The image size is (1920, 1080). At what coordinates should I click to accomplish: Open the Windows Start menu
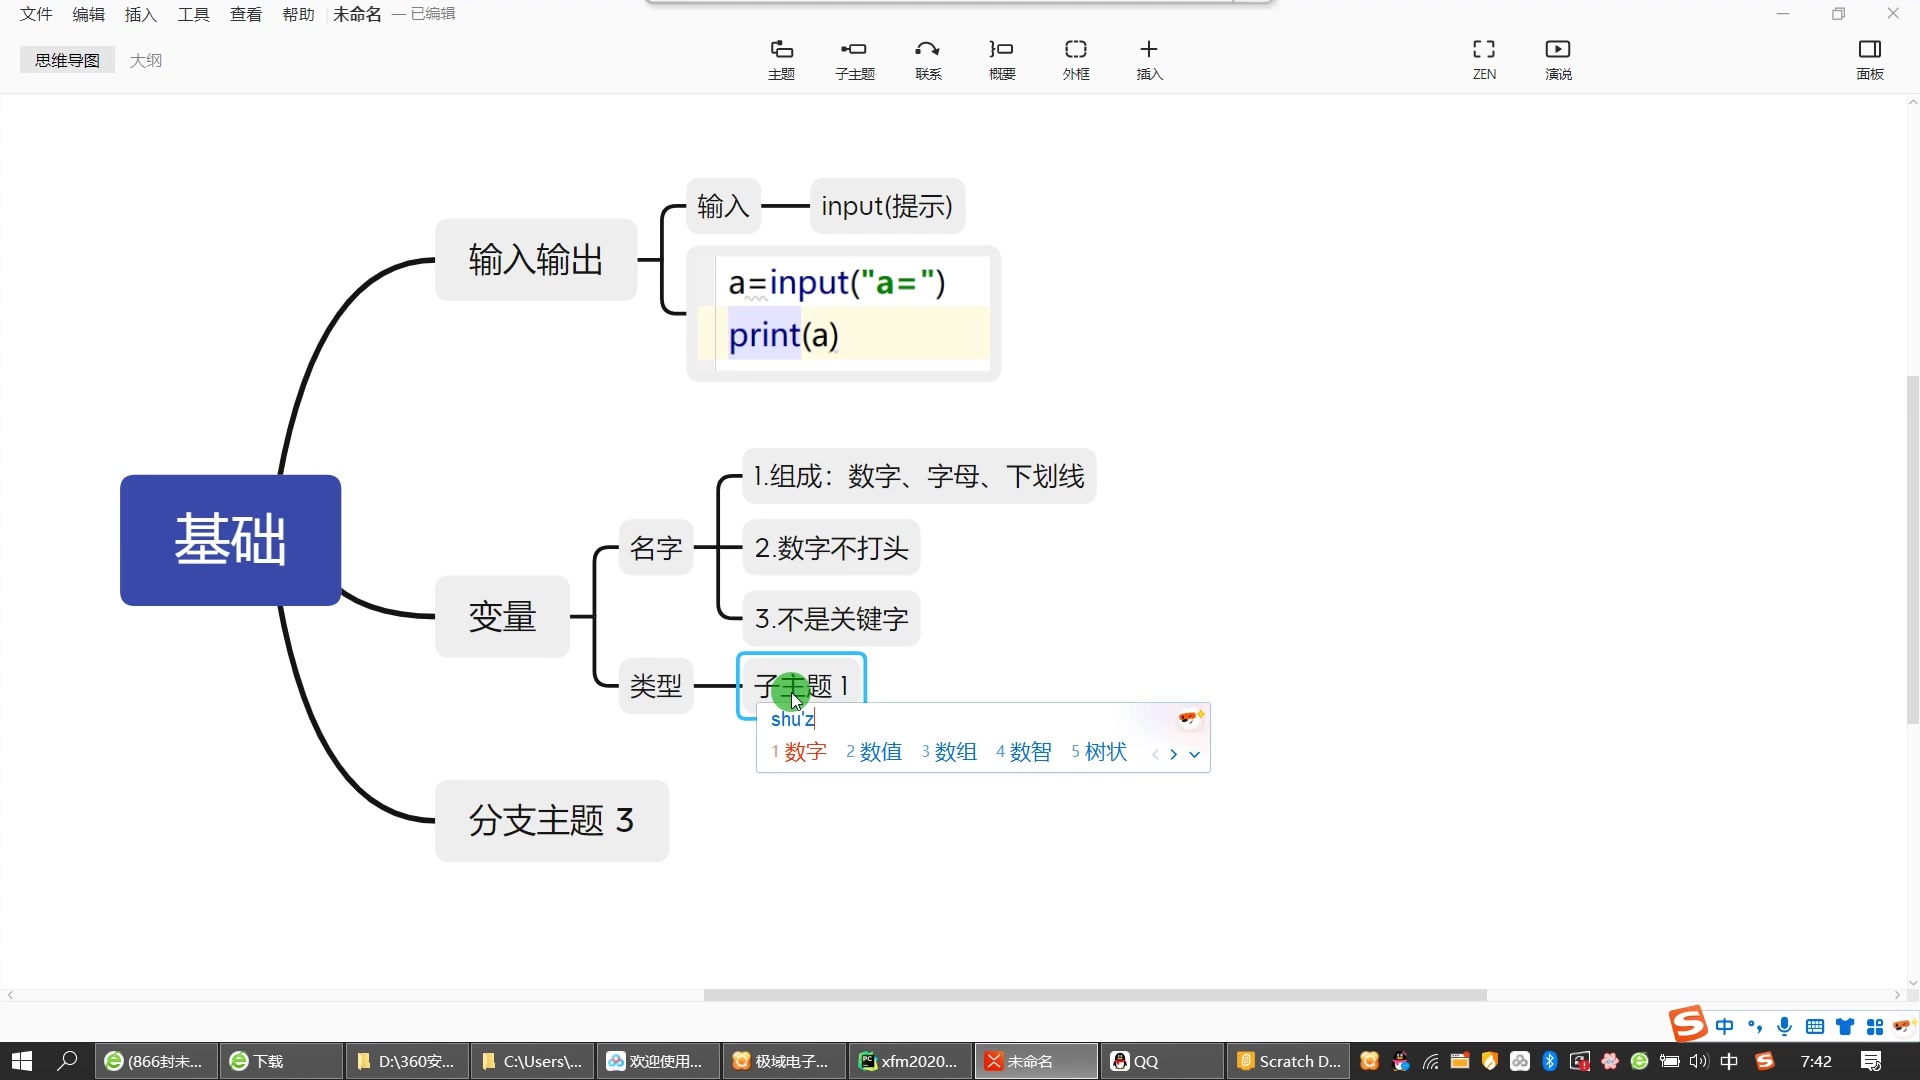[x=20, y=1060]
